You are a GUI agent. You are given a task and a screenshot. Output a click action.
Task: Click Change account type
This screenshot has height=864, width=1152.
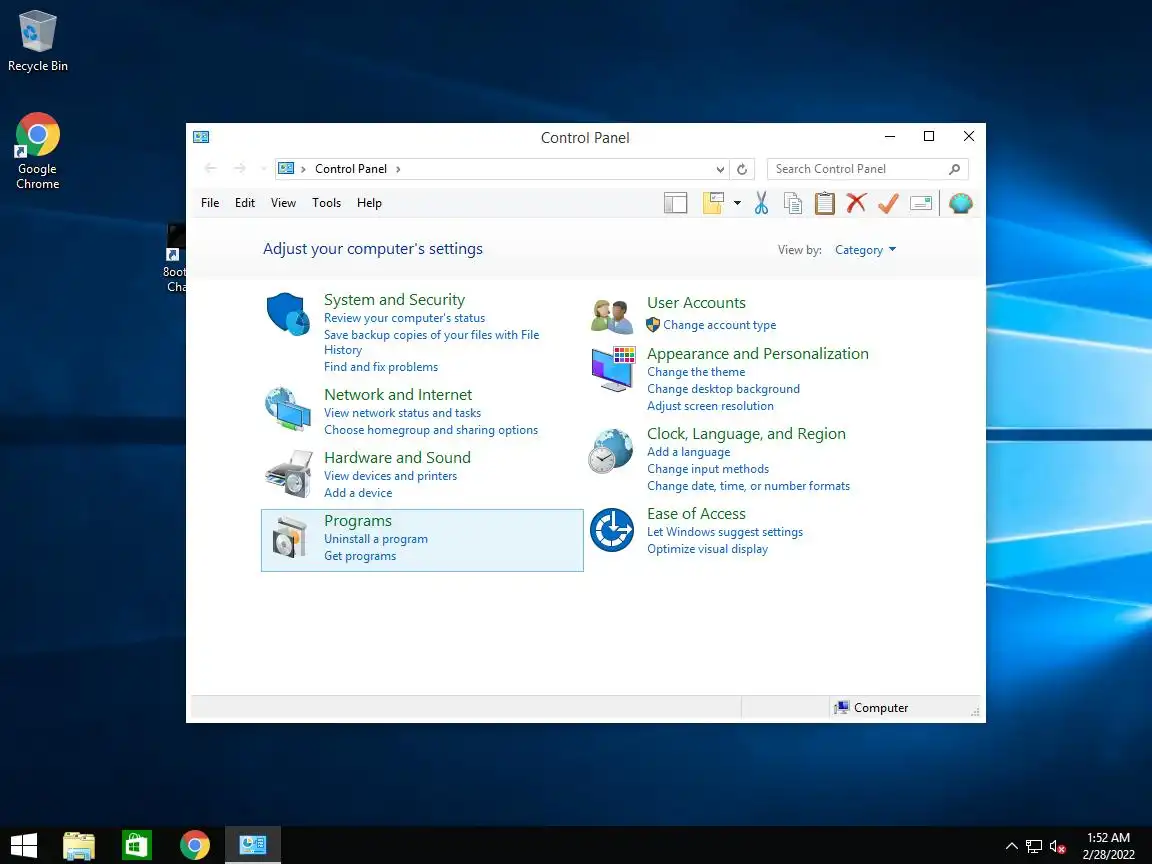pos(720,325)
